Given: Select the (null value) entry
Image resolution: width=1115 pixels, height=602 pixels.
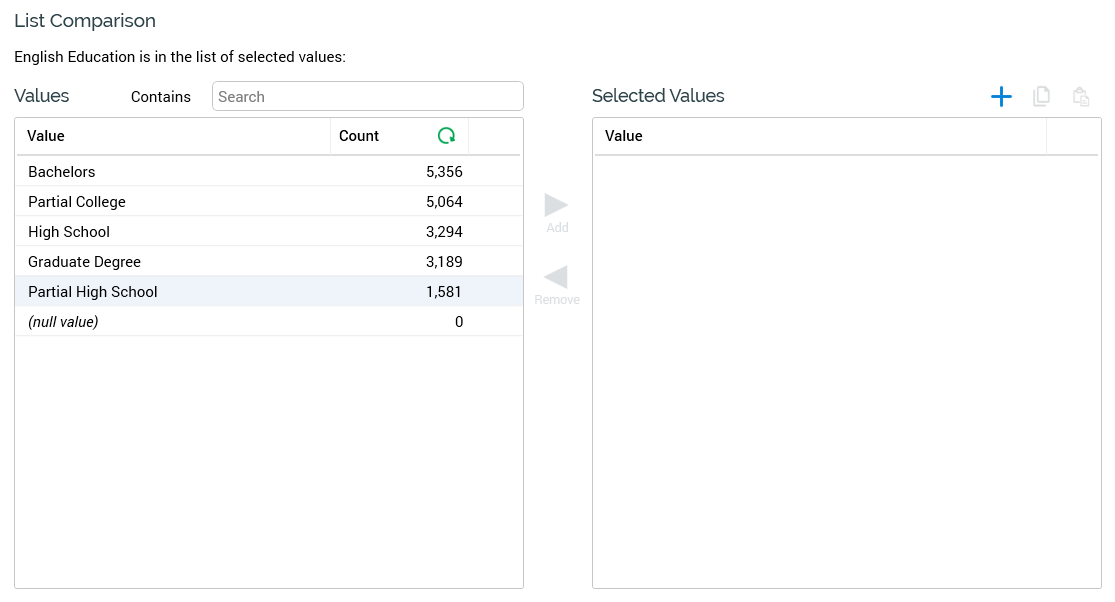Looking at the screenshot, I should click(63, 322).
